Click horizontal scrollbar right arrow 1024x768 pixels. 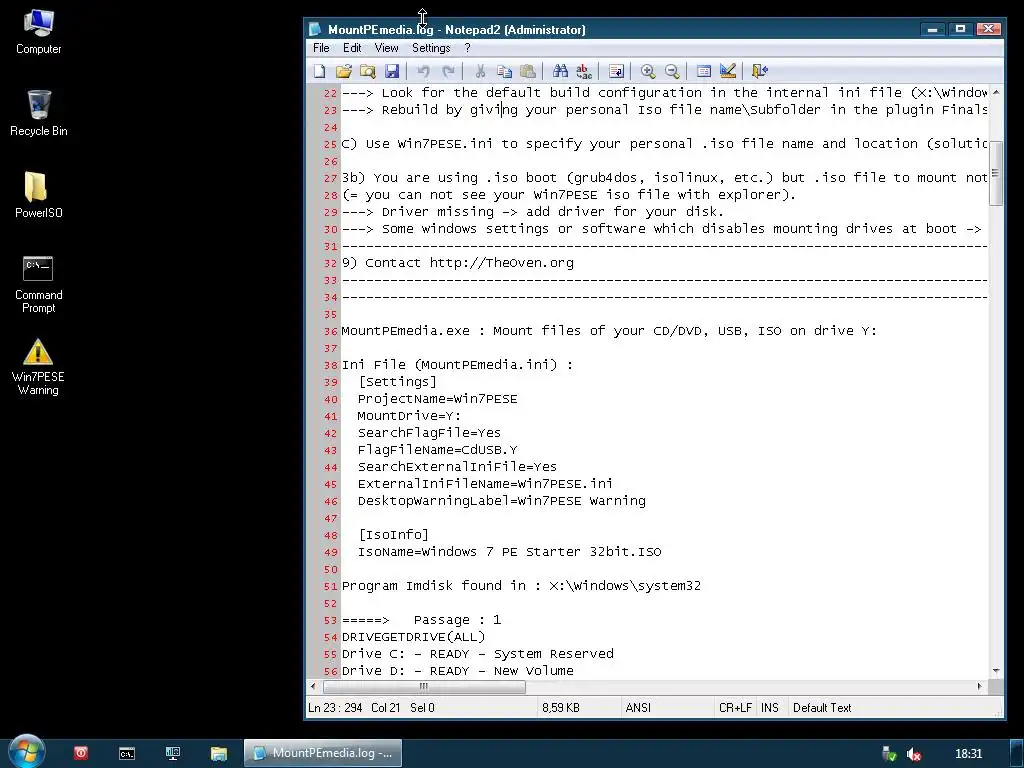(x=980, y=686)
